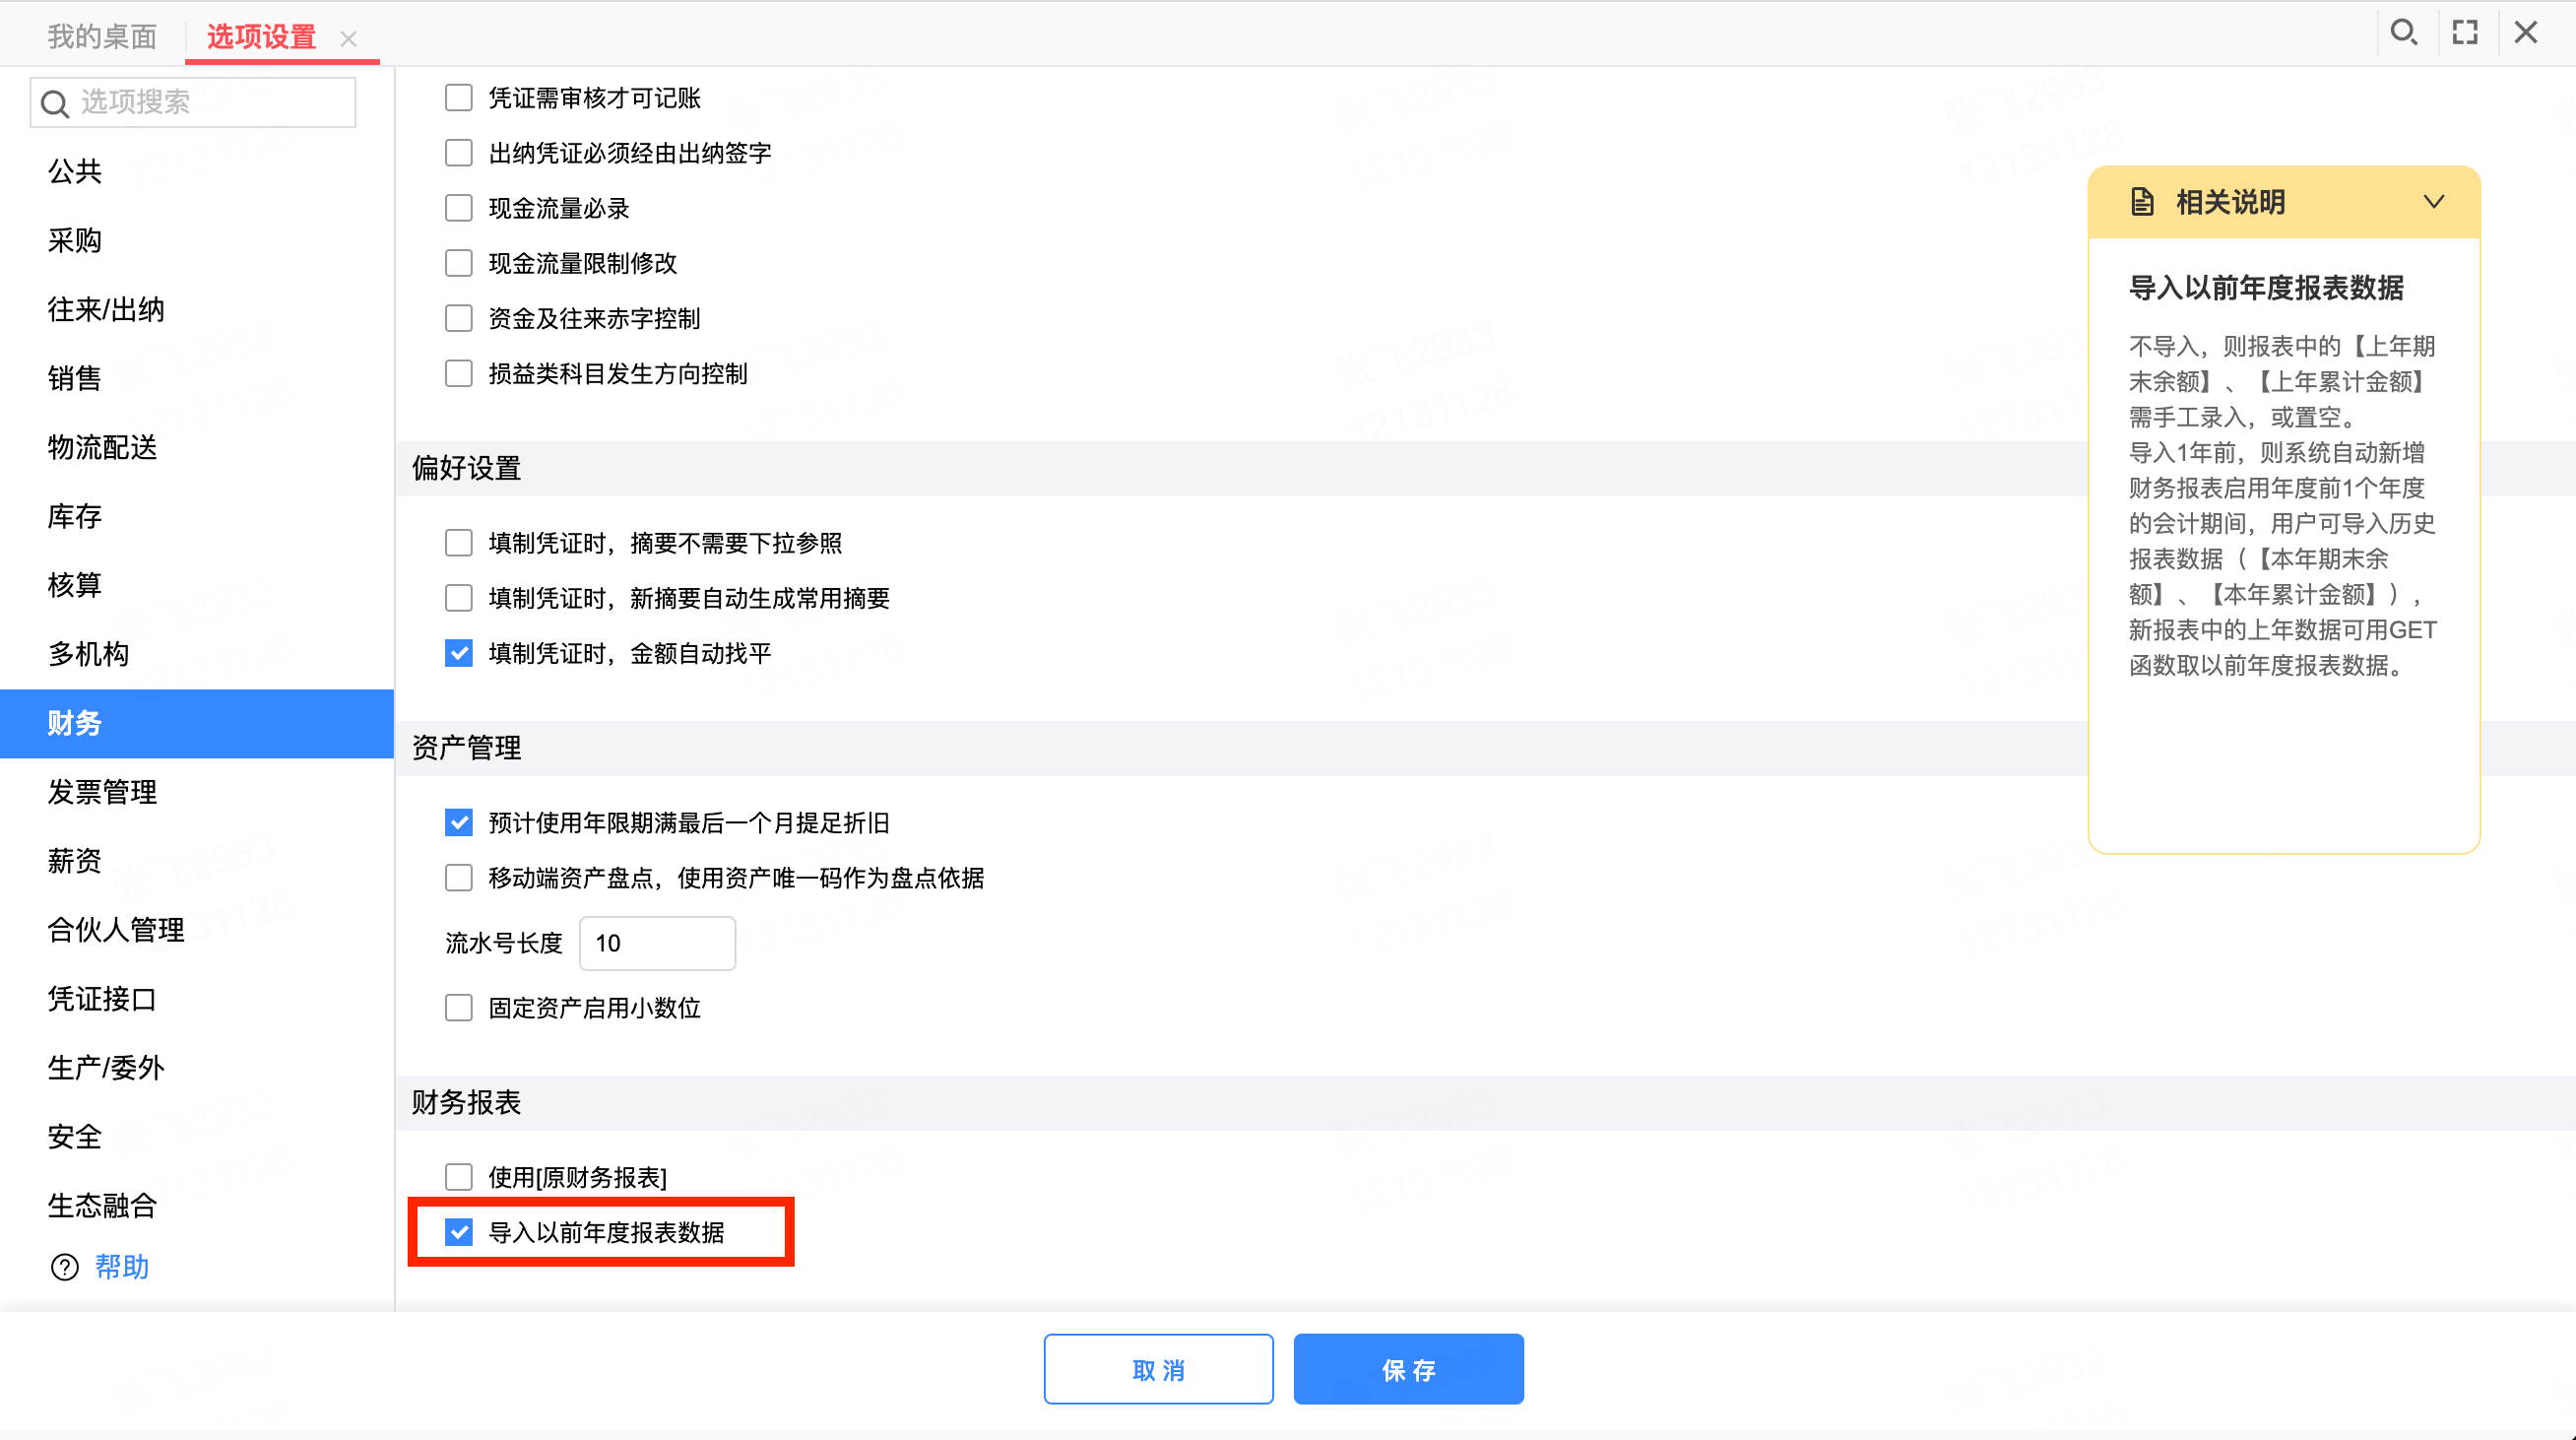Click the document icon beside 相关说明
2576x1440 pixels.
coord(2142,202)
